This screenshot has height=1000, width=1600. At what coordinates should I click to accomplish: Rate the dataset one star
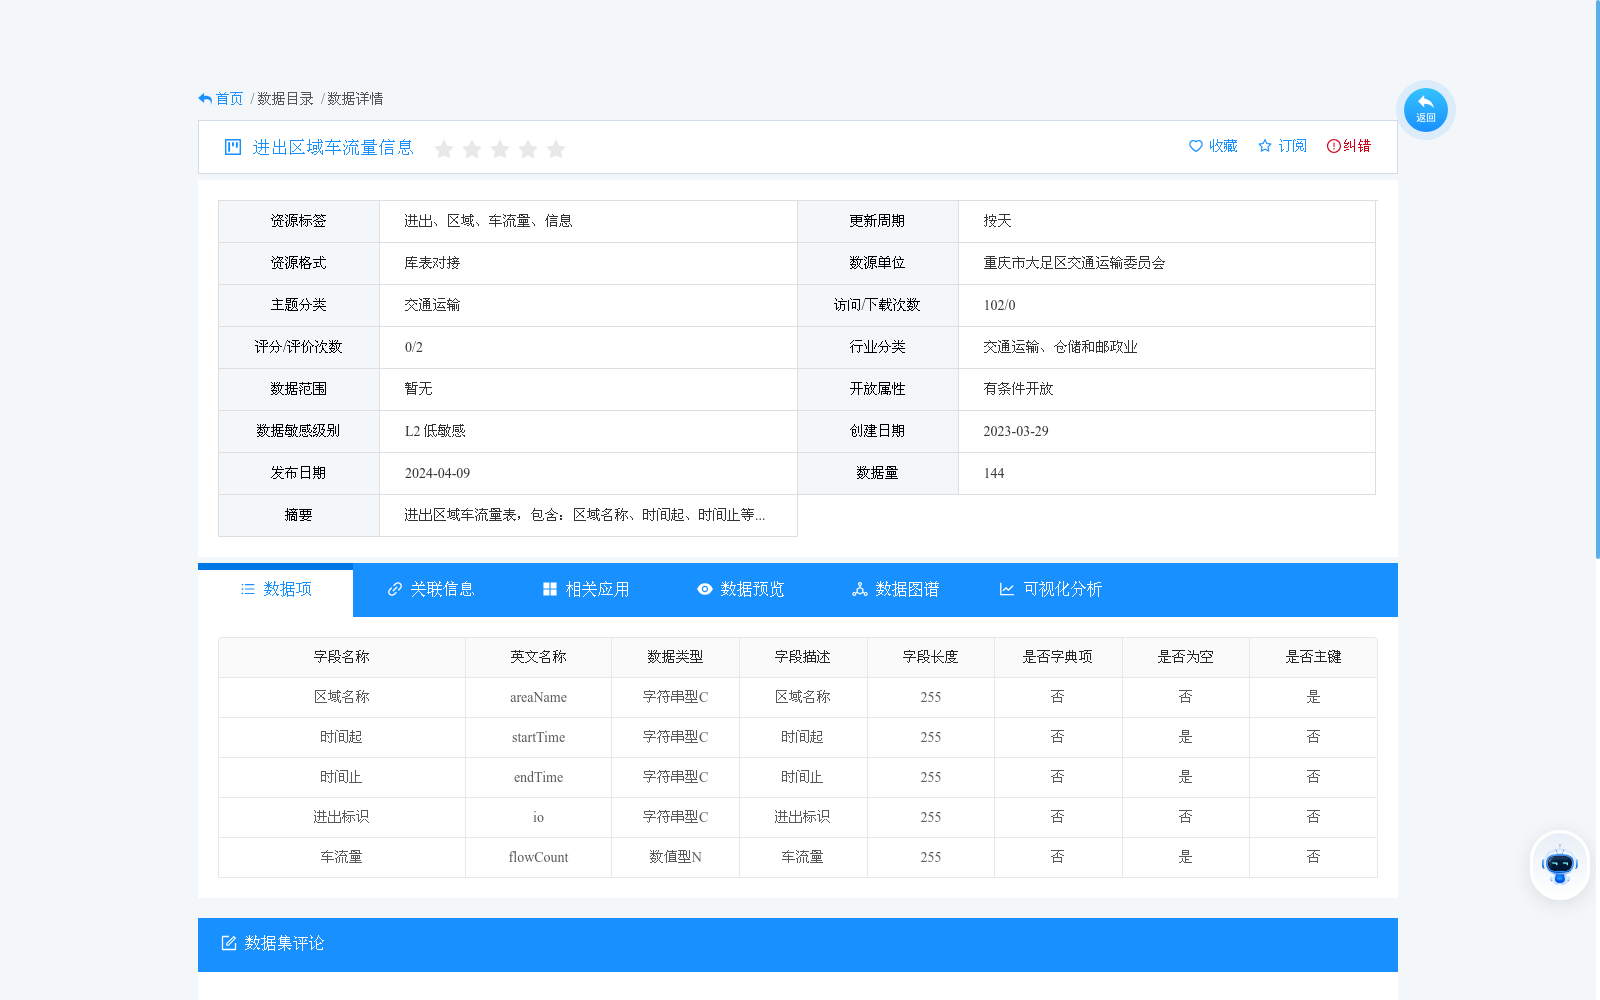tap(444, 148)
